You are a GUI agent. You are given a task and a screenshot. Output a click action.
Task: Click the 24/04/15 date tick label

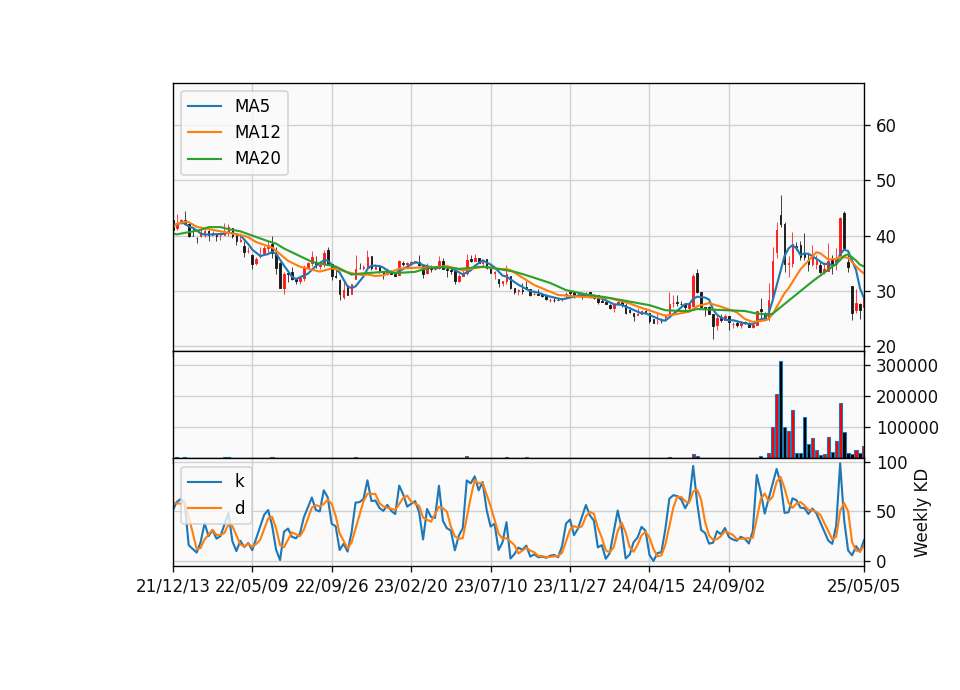tap(649, 586)
